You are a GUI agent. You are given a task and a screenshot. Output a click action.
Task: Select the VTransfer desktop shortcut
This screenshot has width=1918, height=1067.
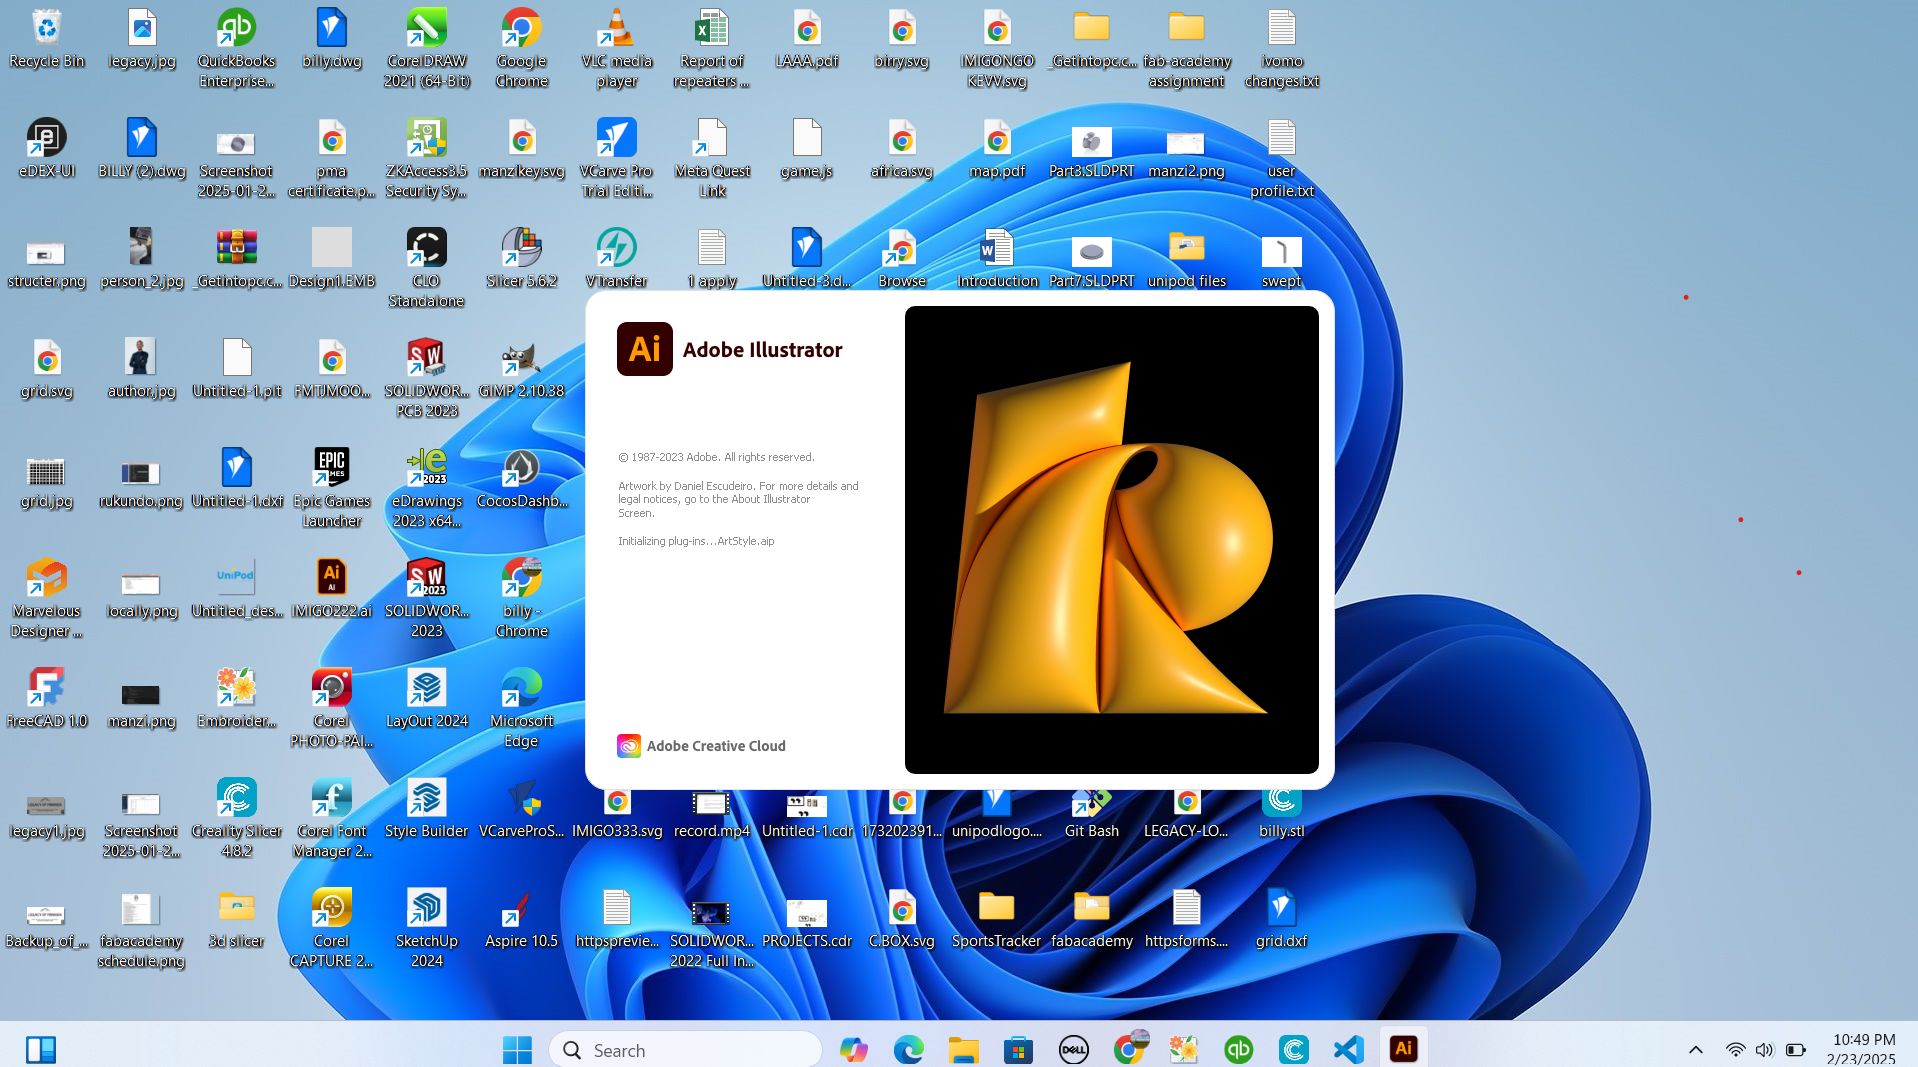point(617,258)
